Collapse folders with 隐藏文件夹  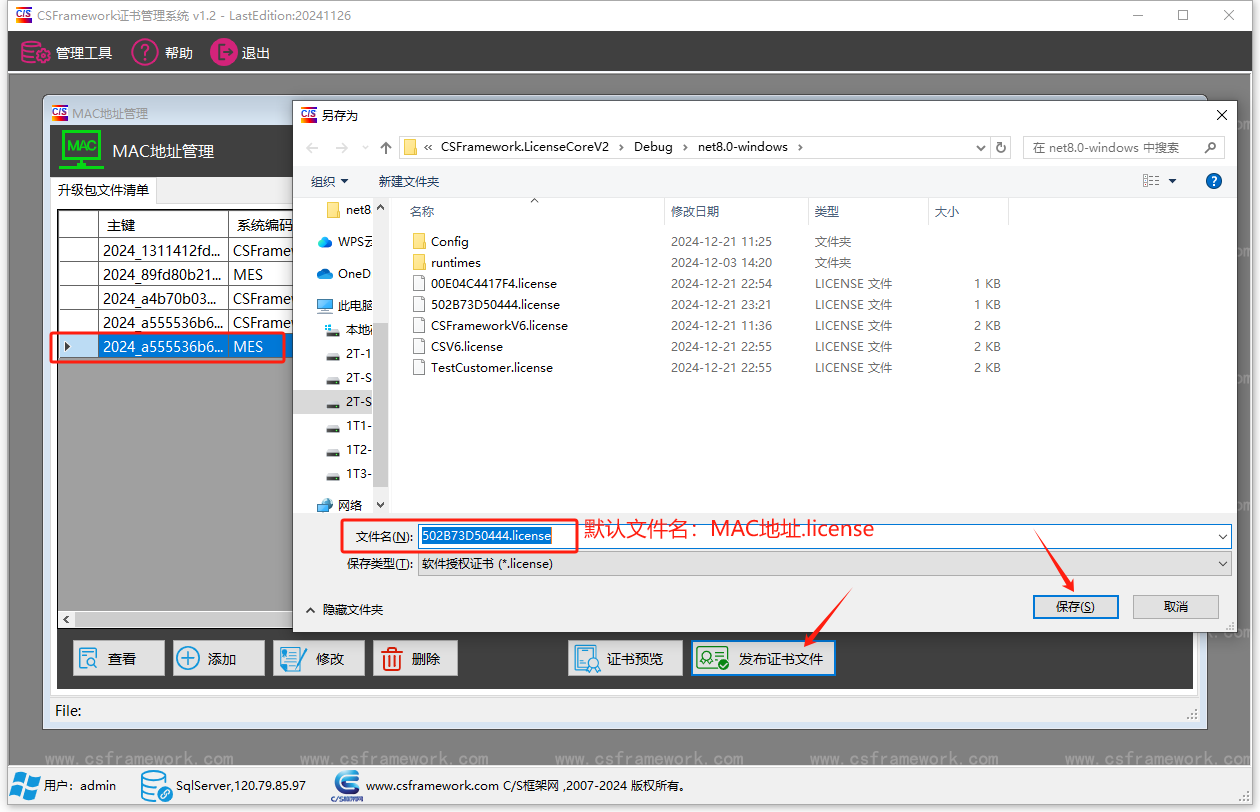click(x=344, y=609)
